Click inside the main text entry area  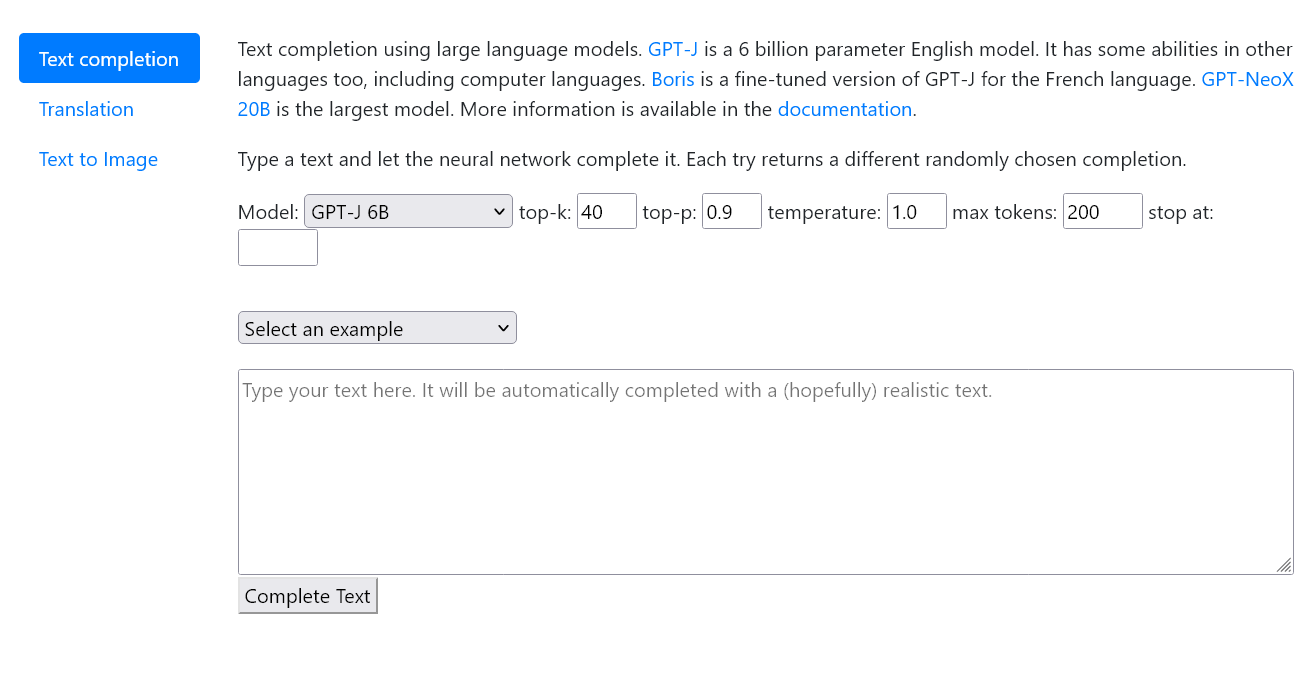point(765,470)
